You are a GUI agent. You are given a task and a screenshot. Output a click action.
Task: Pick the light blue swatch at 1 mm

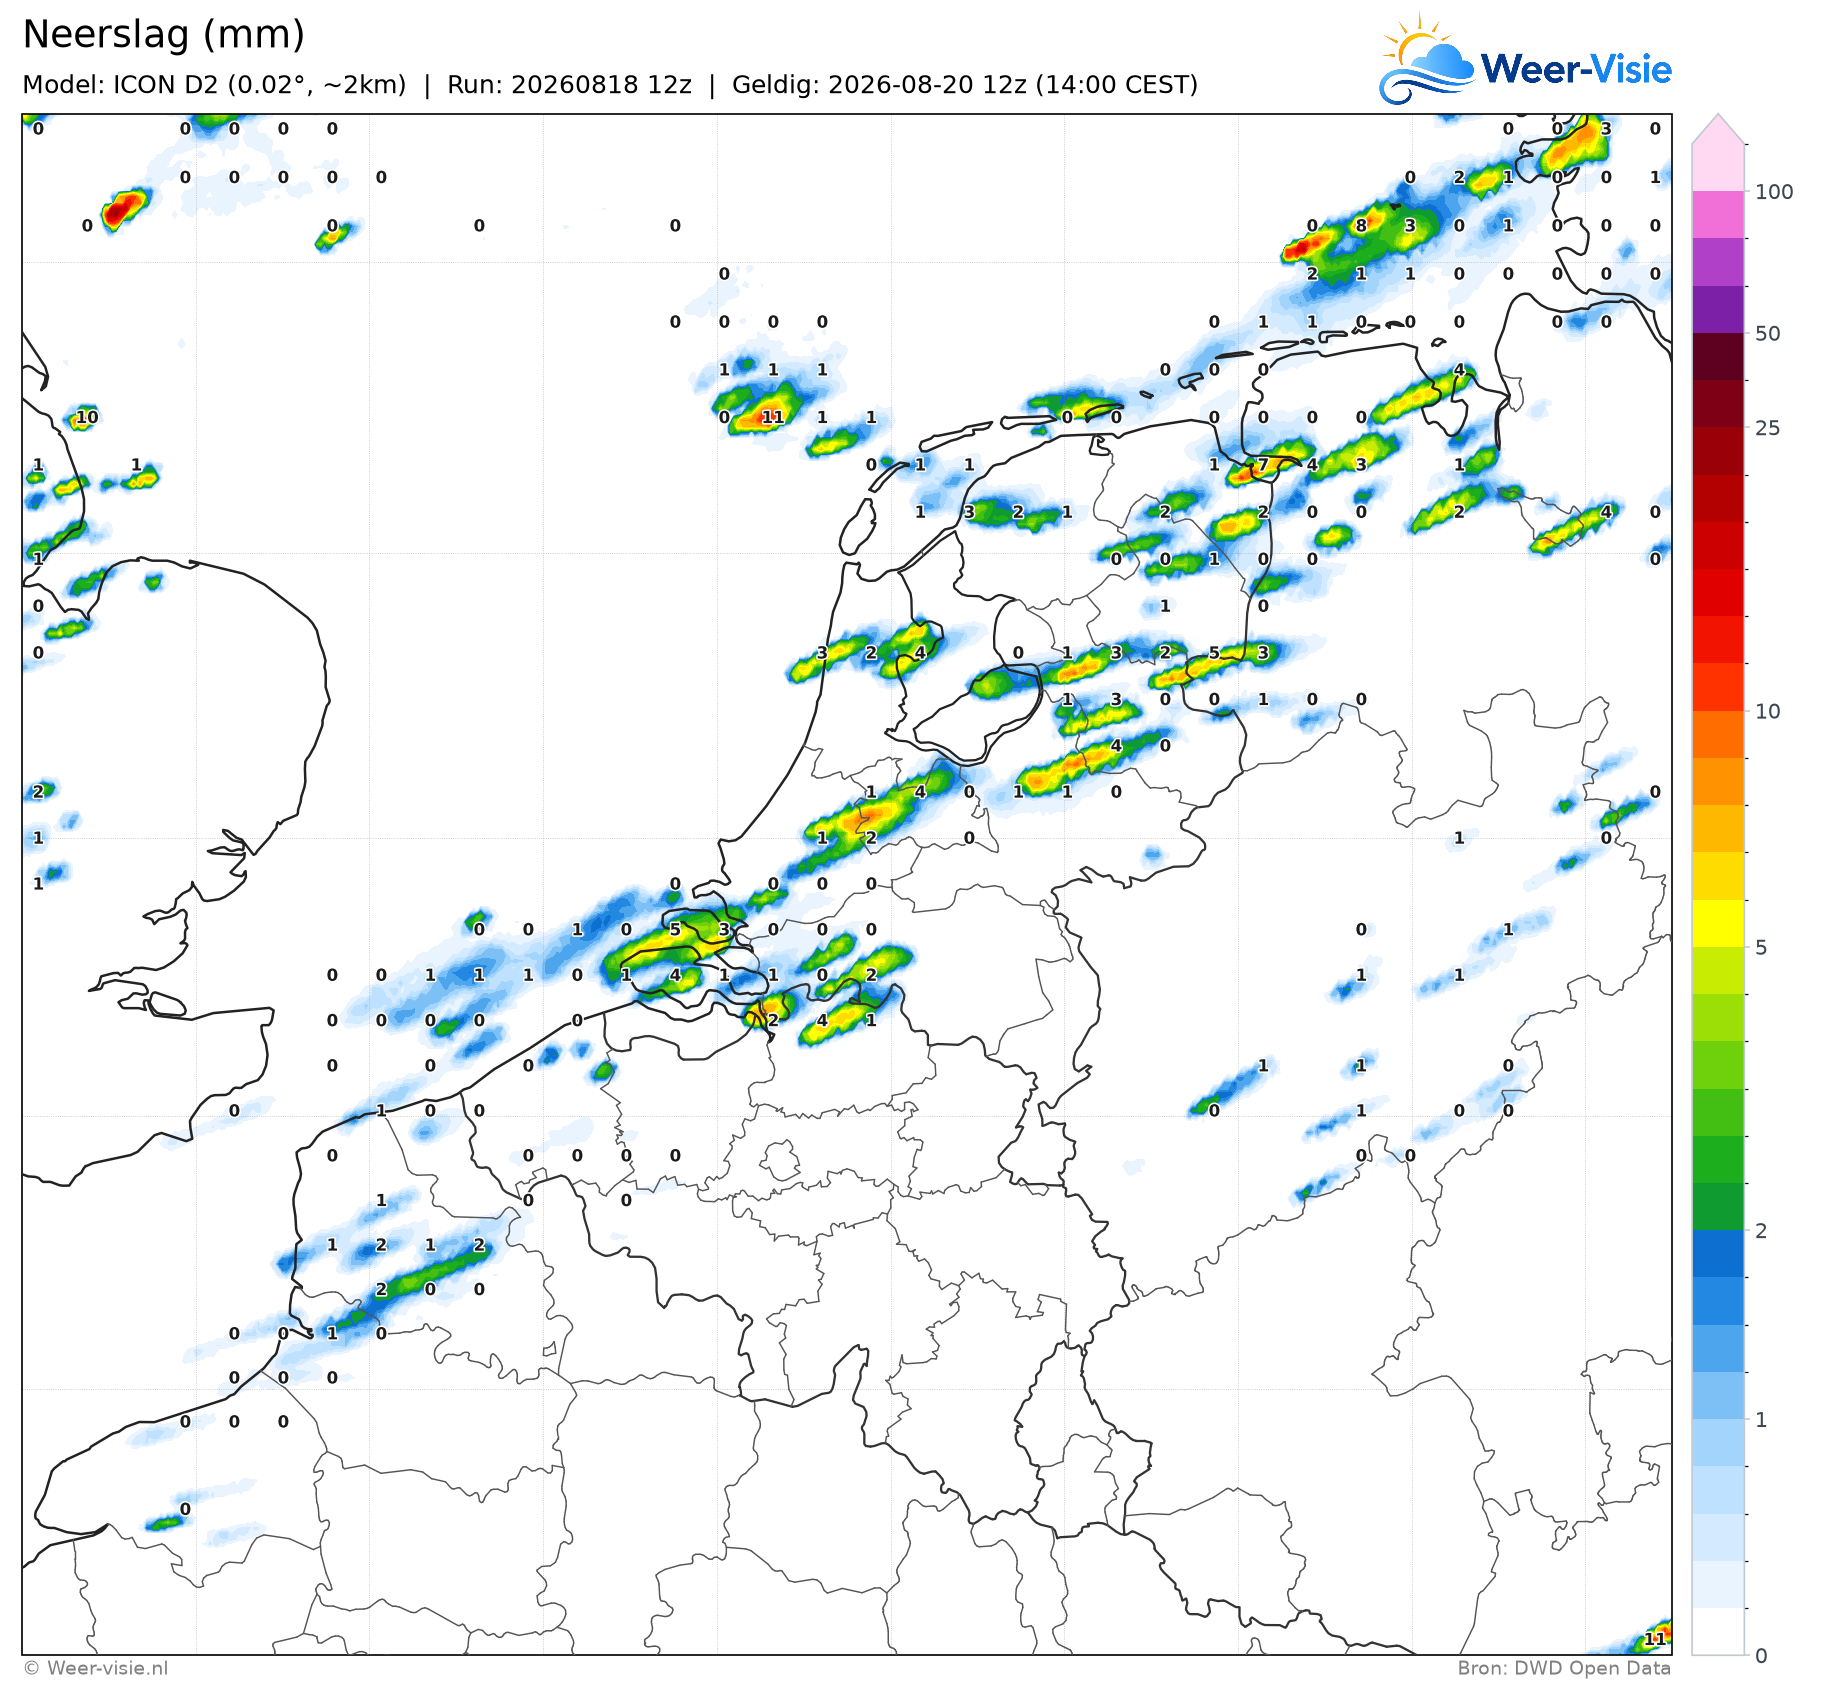(x=1718, y=1442)
